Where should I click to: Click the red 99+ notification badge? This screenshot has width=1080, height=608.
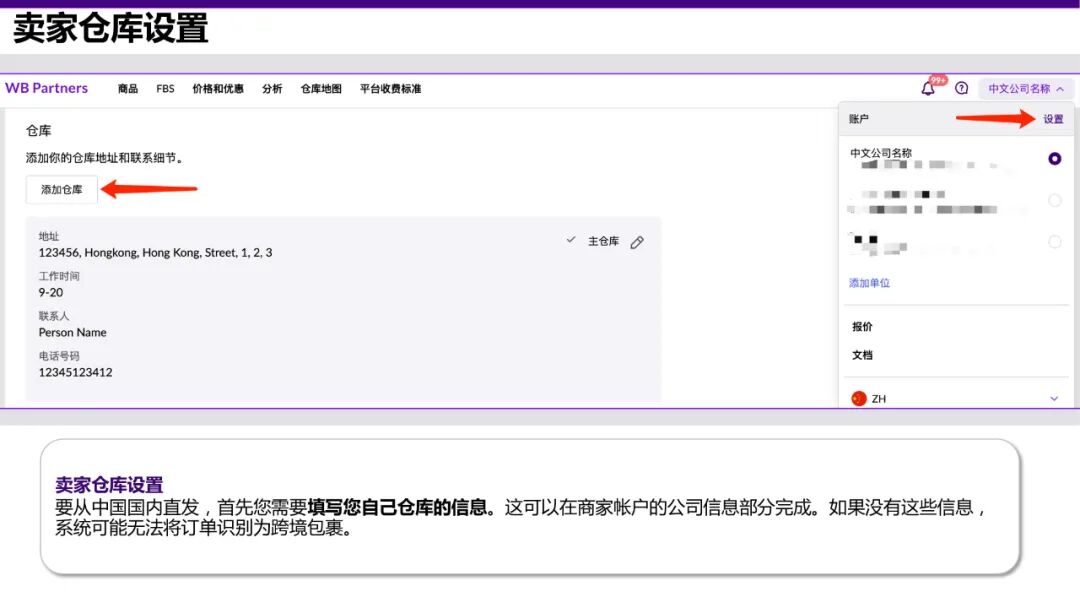(x=934, y=82)
